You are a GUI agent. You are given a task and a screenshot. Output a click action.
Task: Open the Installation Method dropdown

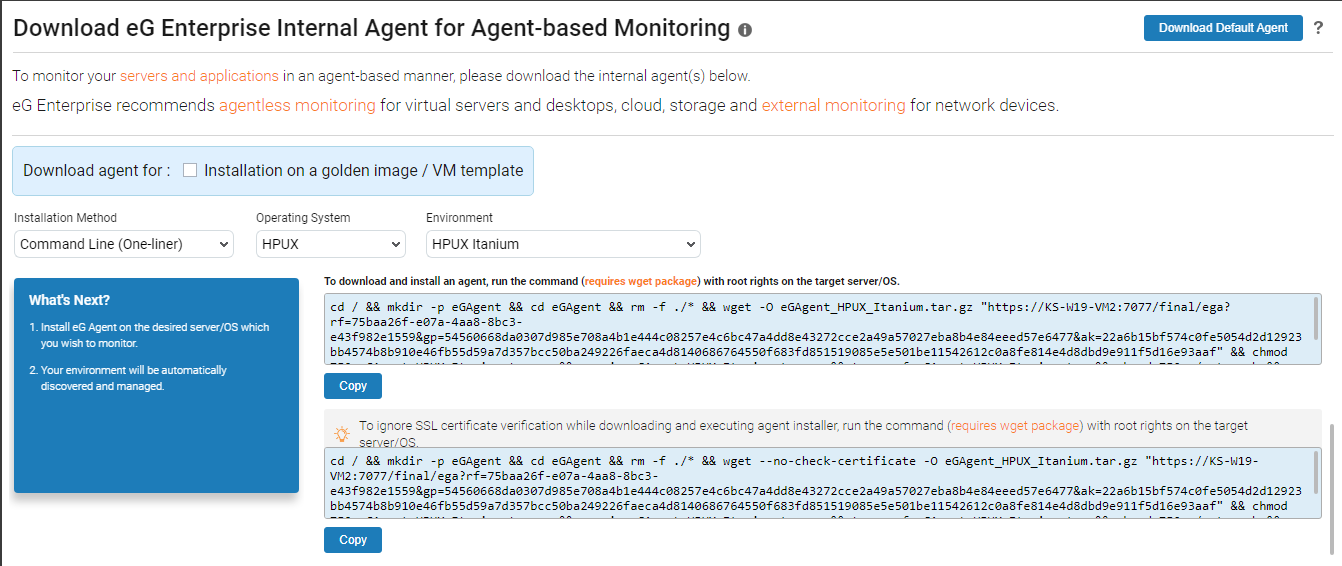(124, 244)
